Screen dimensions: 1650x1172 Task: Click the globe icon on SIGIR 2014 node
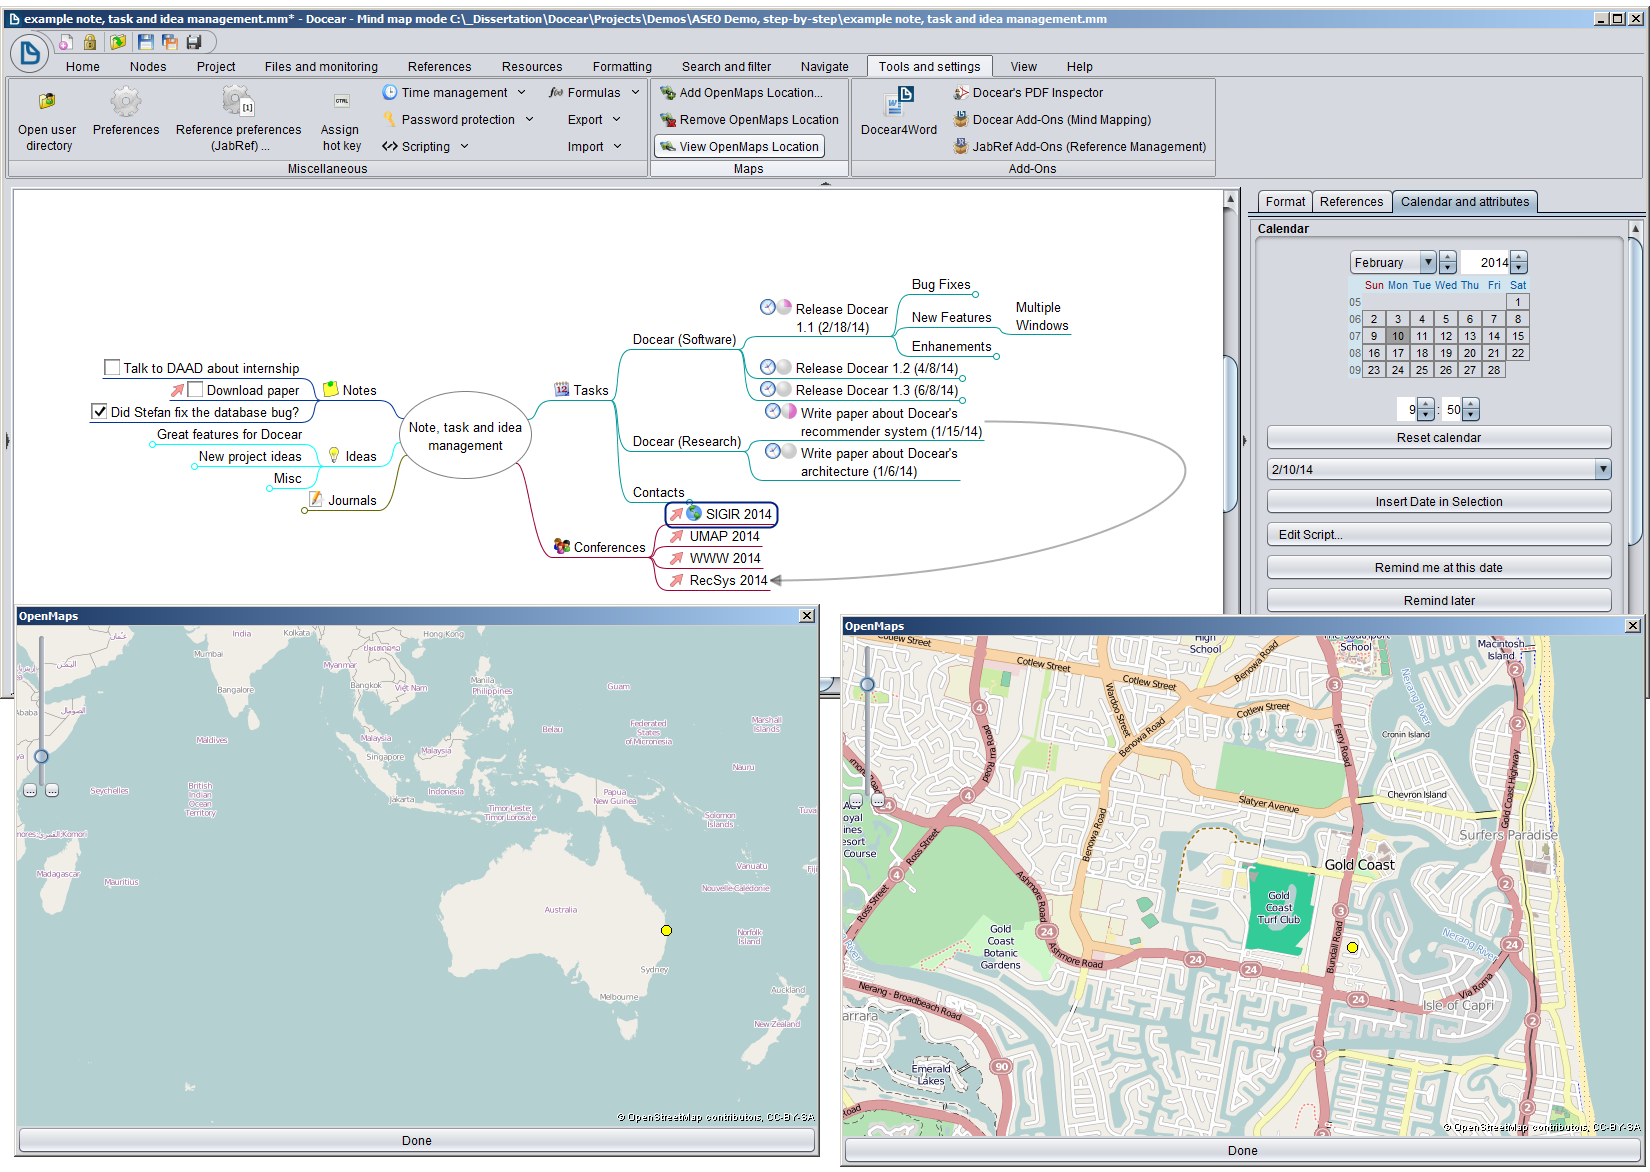(x=694, y=513)
